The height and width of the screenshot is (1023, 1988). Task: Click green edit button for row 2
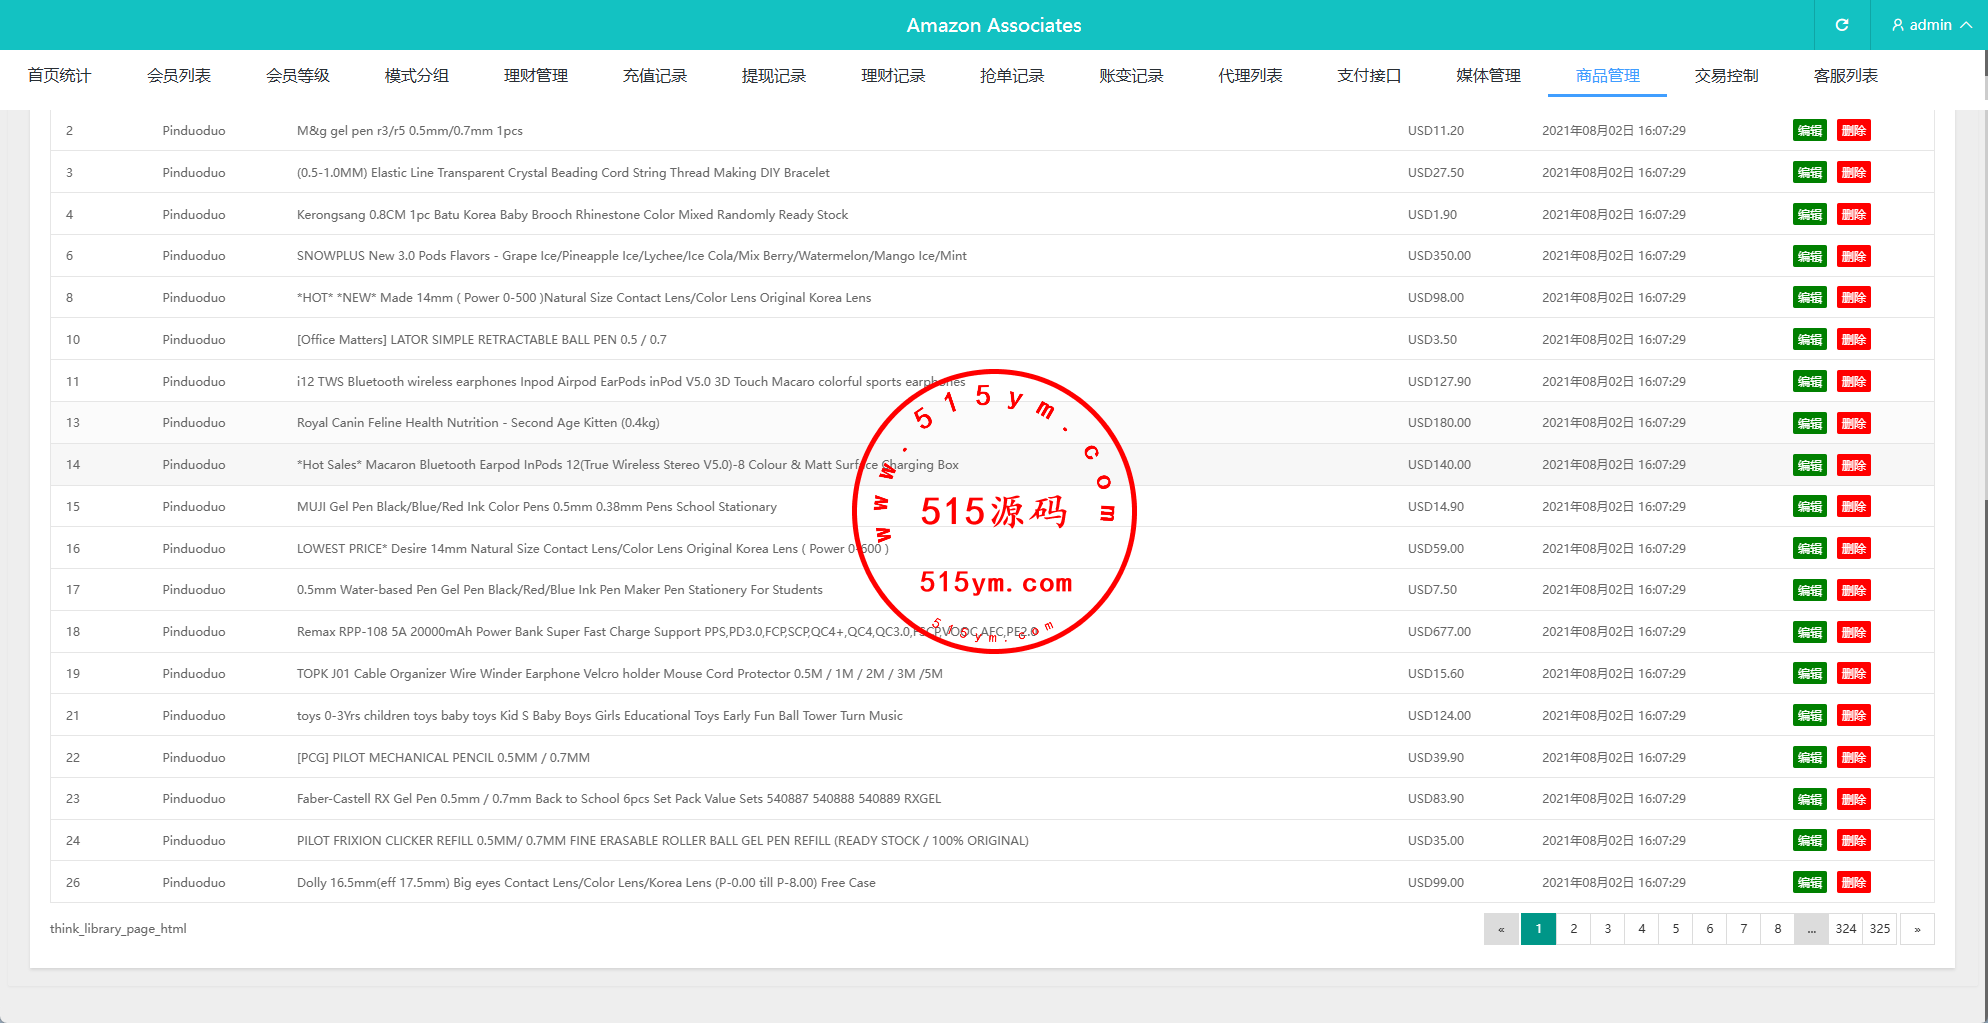[1809, 131]
